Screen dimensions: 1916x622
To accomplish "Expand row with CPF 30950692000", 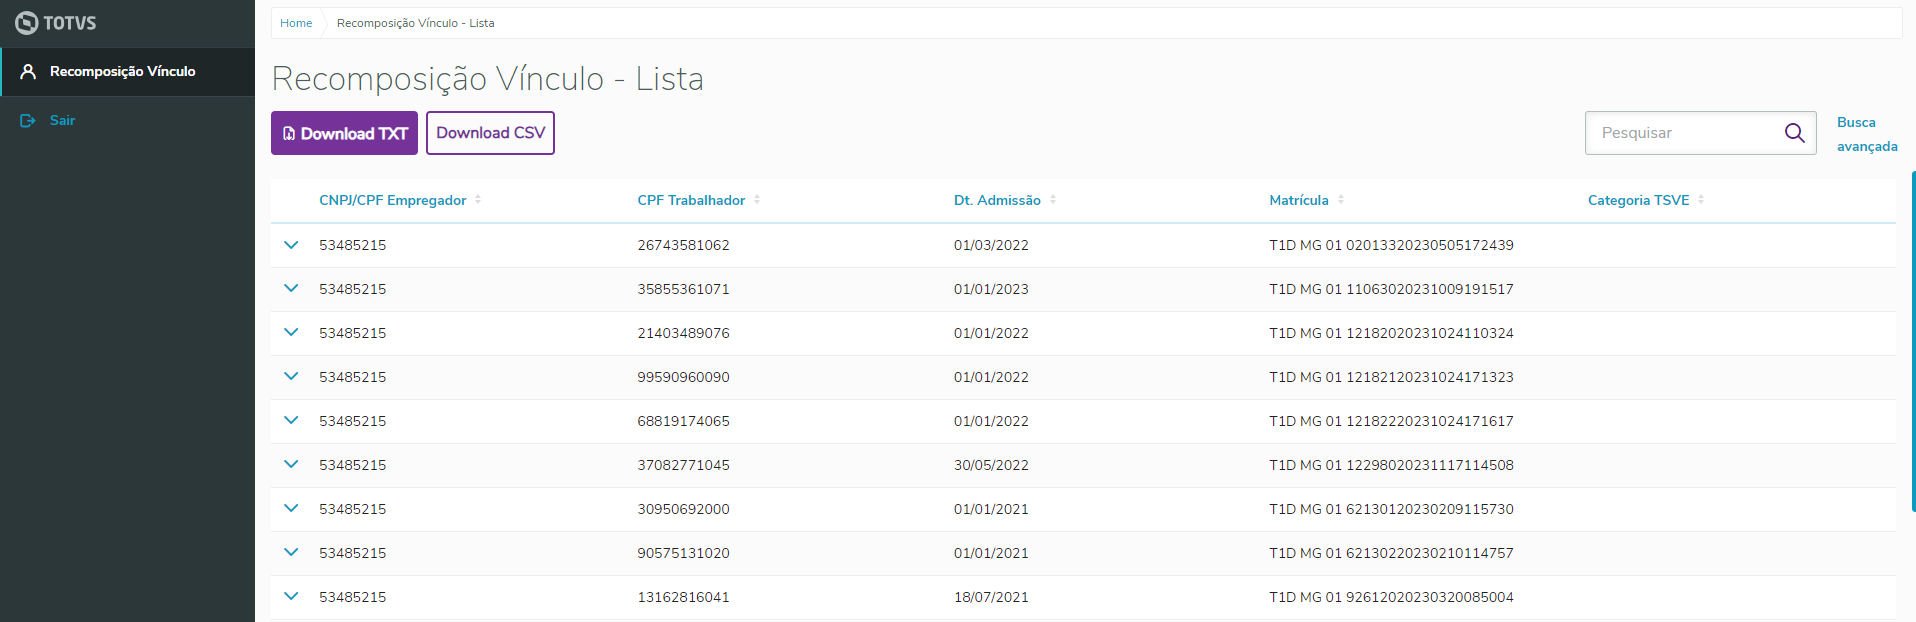I will coord(291,509).
